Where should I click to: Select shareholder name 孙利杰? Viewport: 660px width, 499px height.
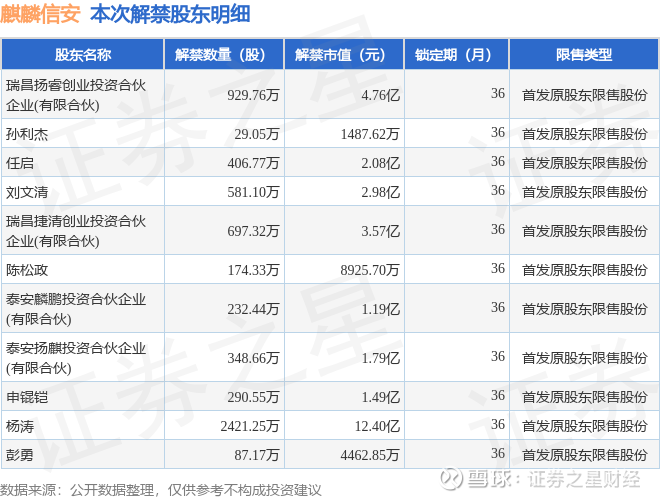27,134
